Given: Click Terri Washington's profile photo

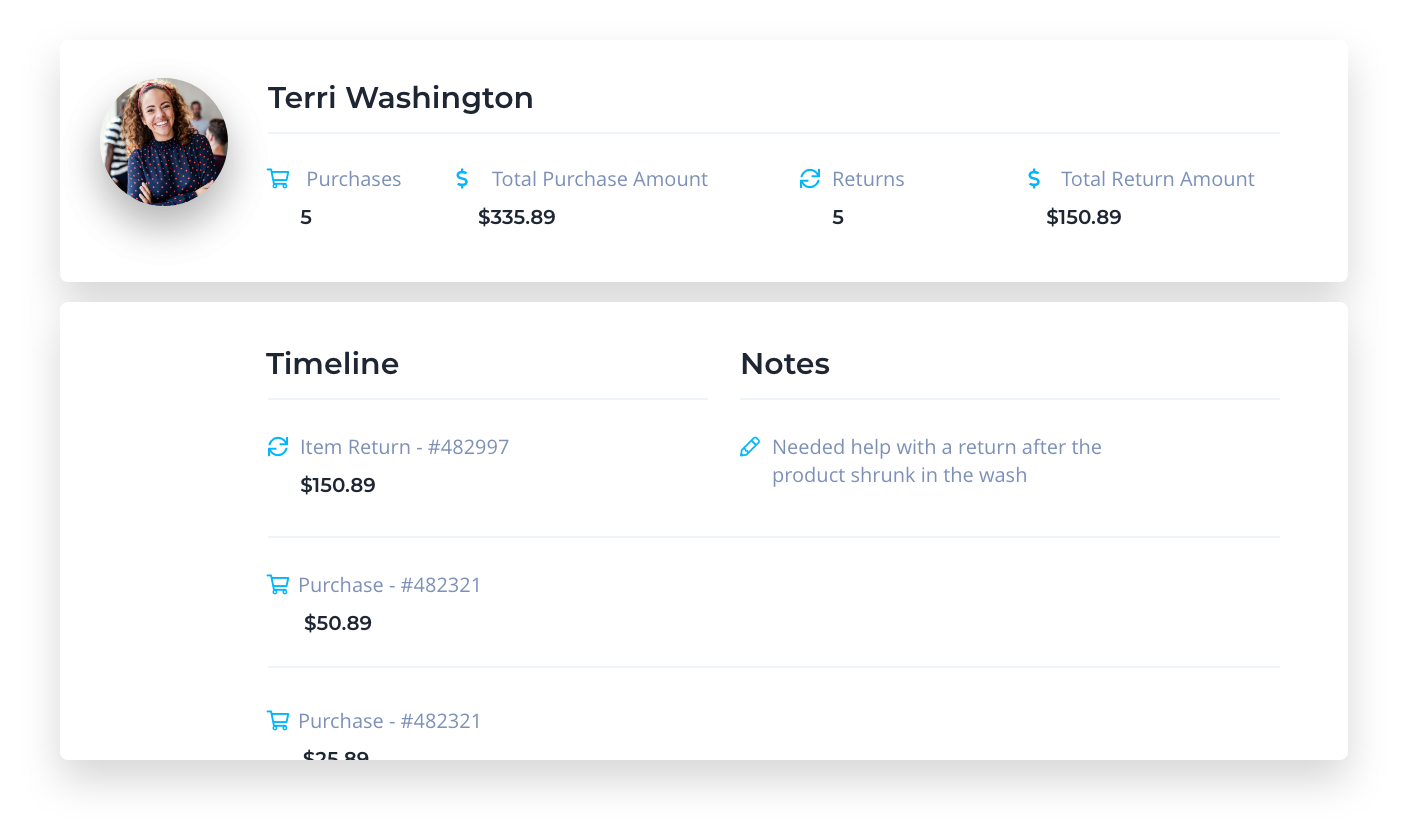Looking at the screenshot, I should 164,142.
